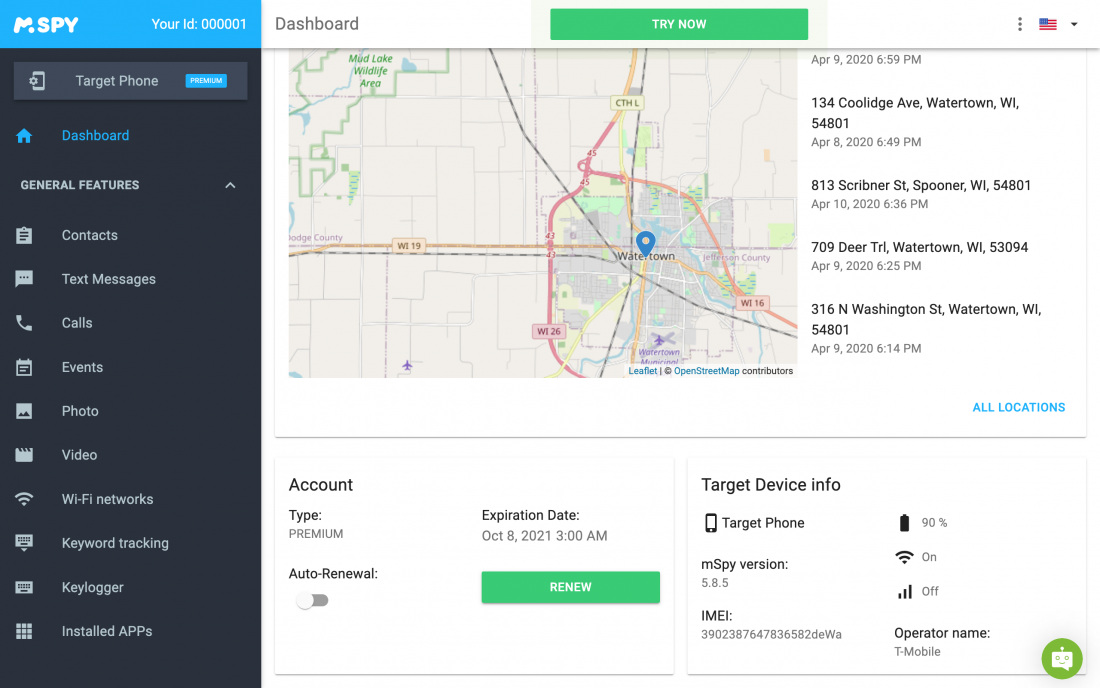
Task: Click the IMEI number value
Action: click(771, 635)
